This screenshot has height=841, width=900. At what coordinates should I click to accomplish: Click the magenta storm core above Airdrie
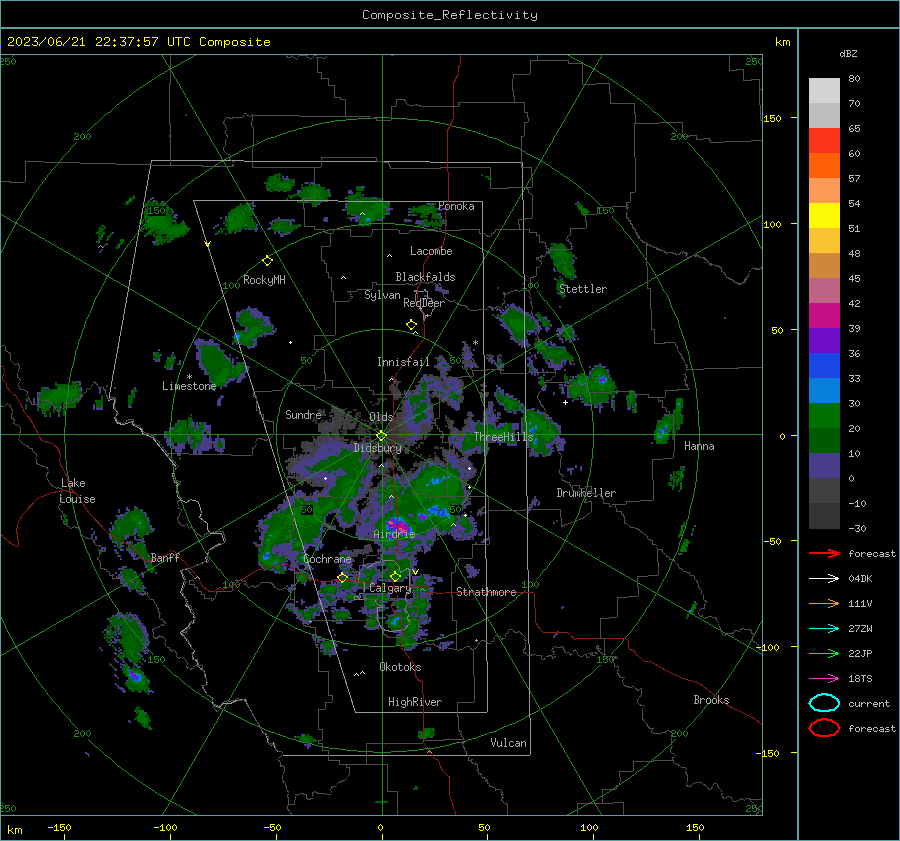pos(397,524)
